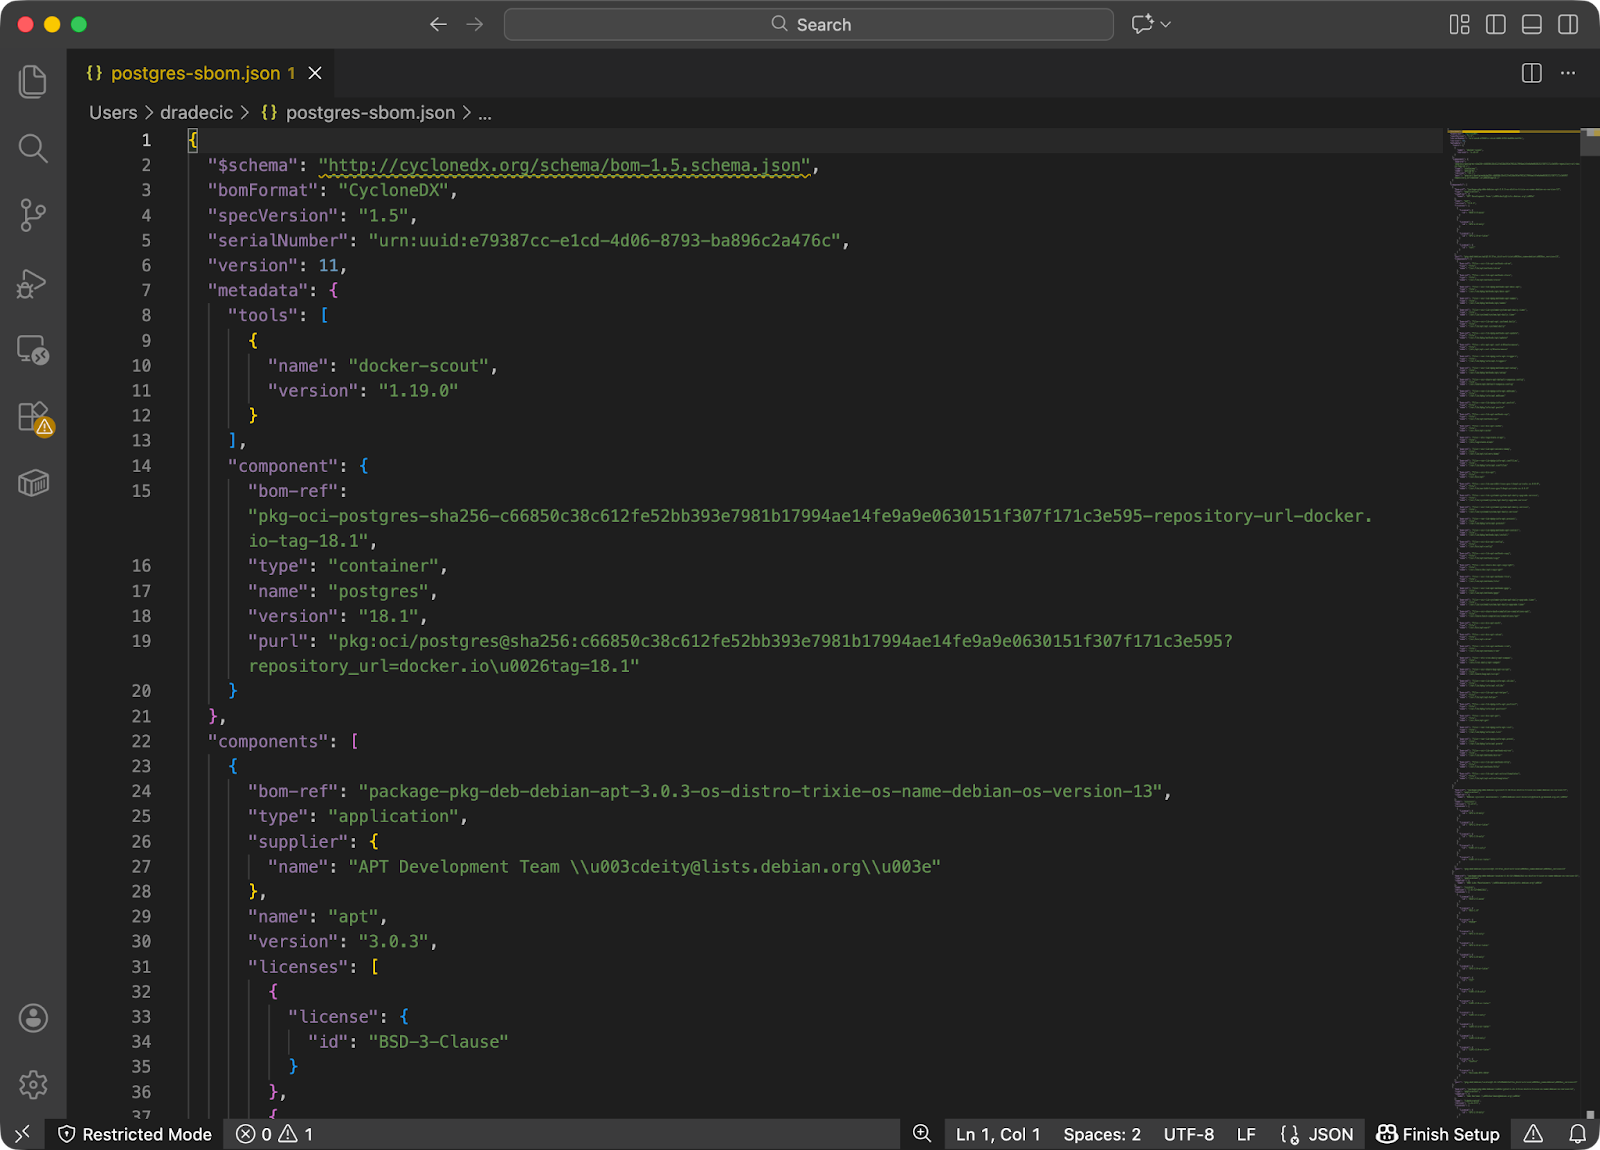Close the postgres-sbom.json tab
Screen dimensions: 1600x1150
[315, 73]
